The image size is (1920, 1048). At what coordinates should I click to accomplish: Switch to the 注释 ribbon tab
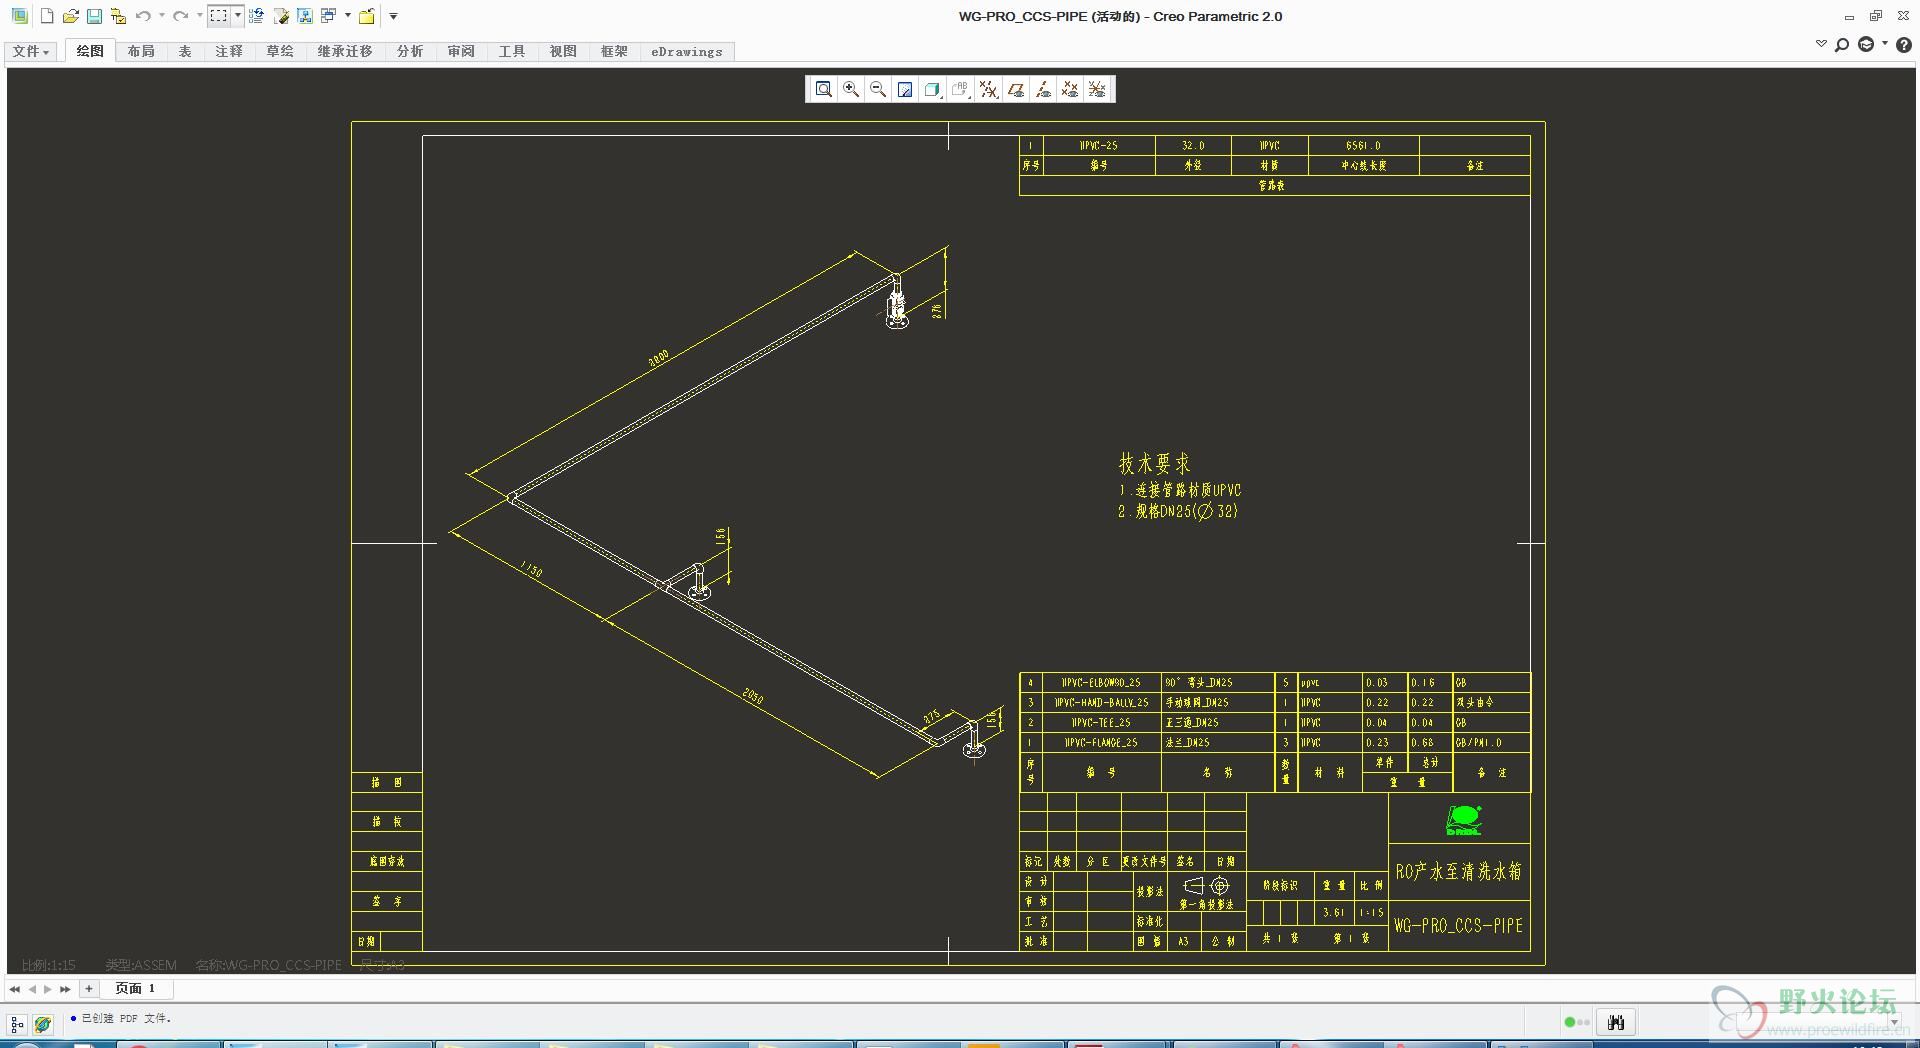(229, 51)
